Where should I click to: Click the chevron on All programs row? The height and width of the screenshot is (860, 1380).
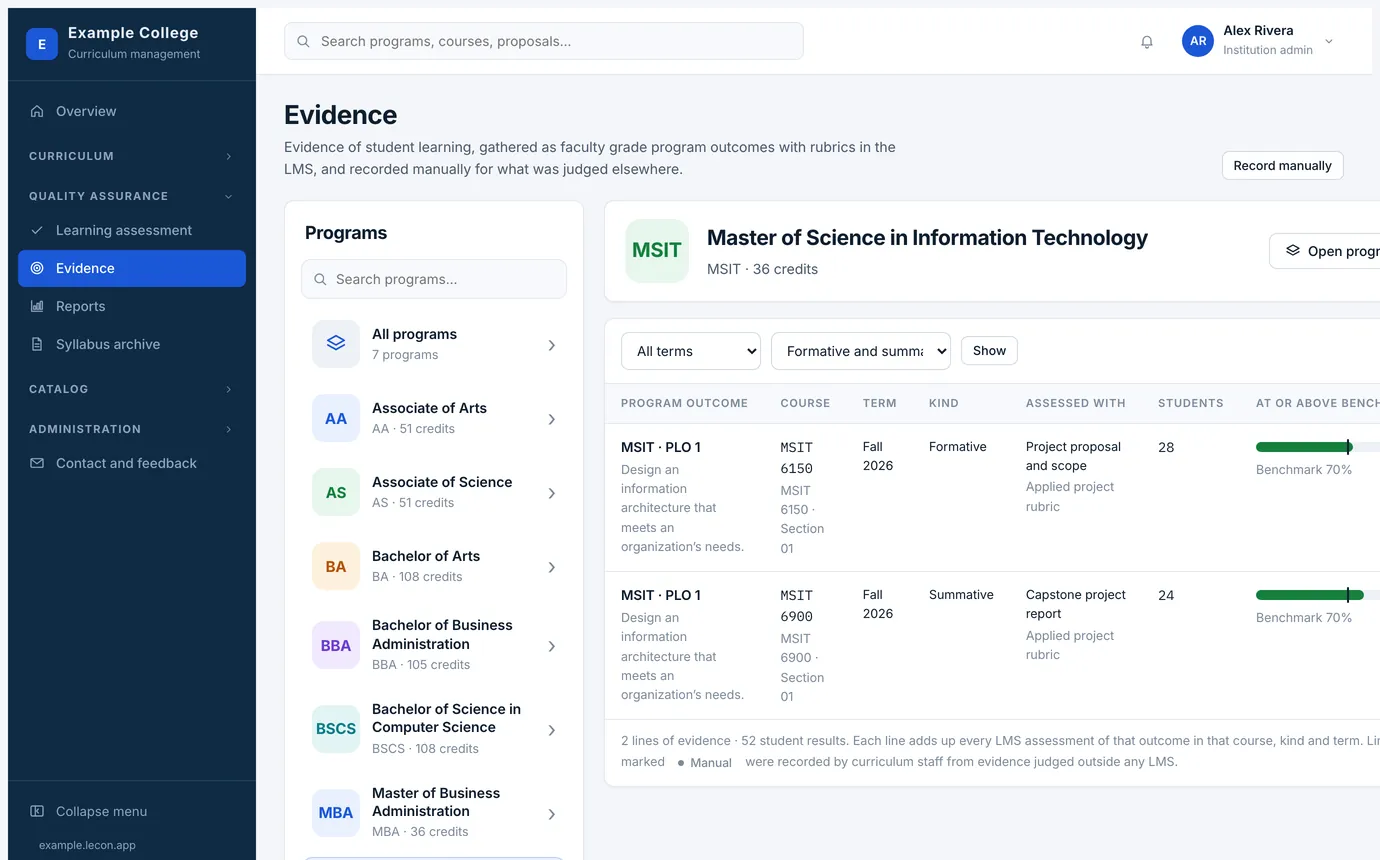point(552,345)
